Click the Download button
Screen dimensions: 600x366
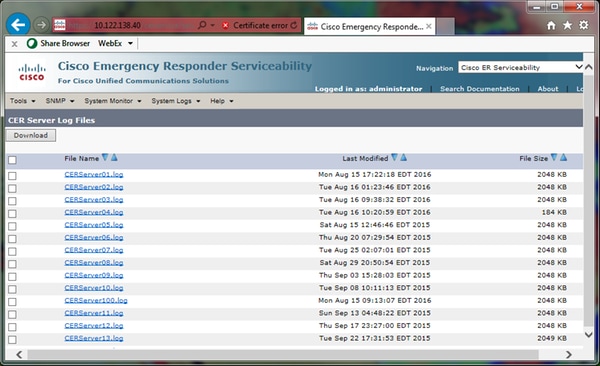pos(31,135)
